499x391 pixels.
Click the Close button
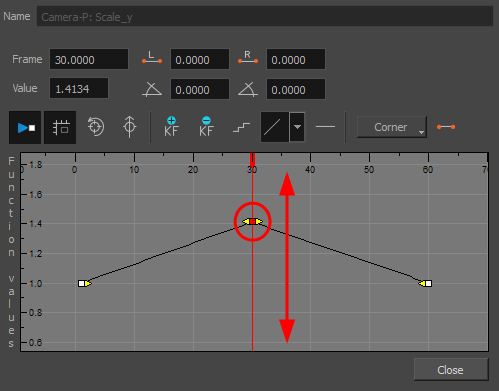coord(451,369)
